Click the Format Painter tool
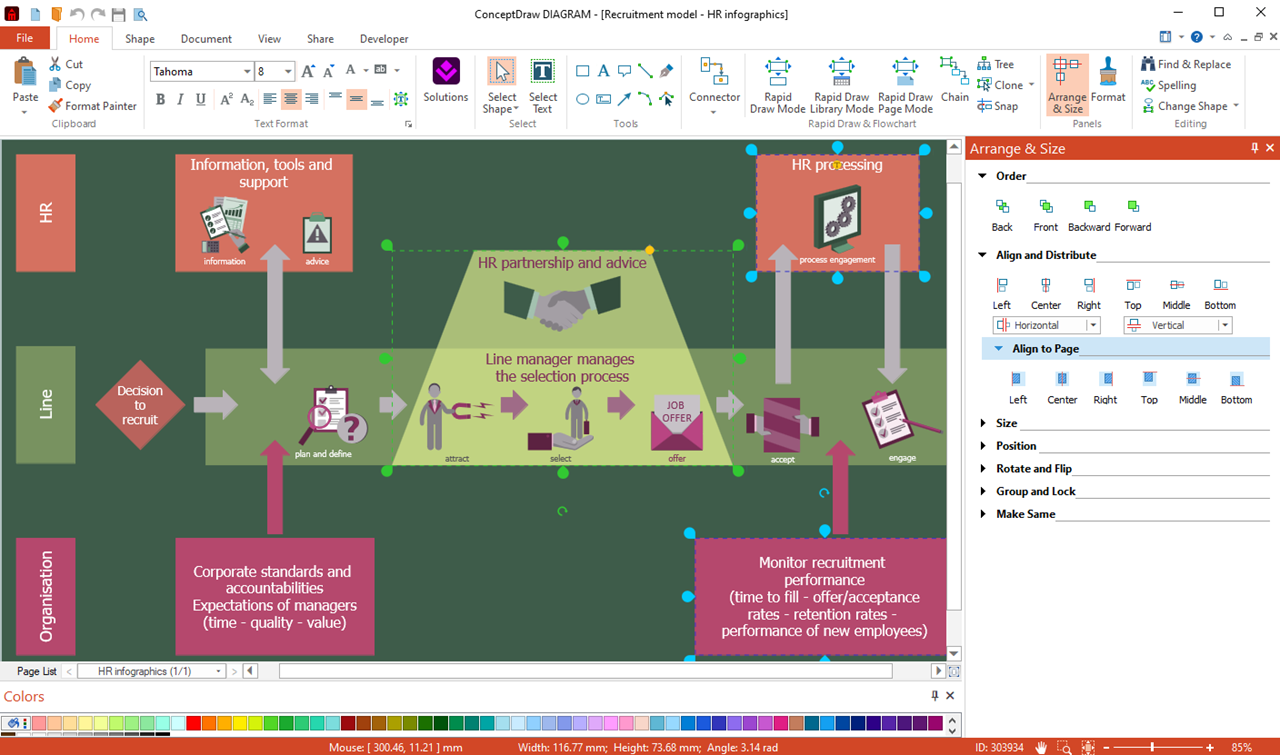 coord(92,106)
